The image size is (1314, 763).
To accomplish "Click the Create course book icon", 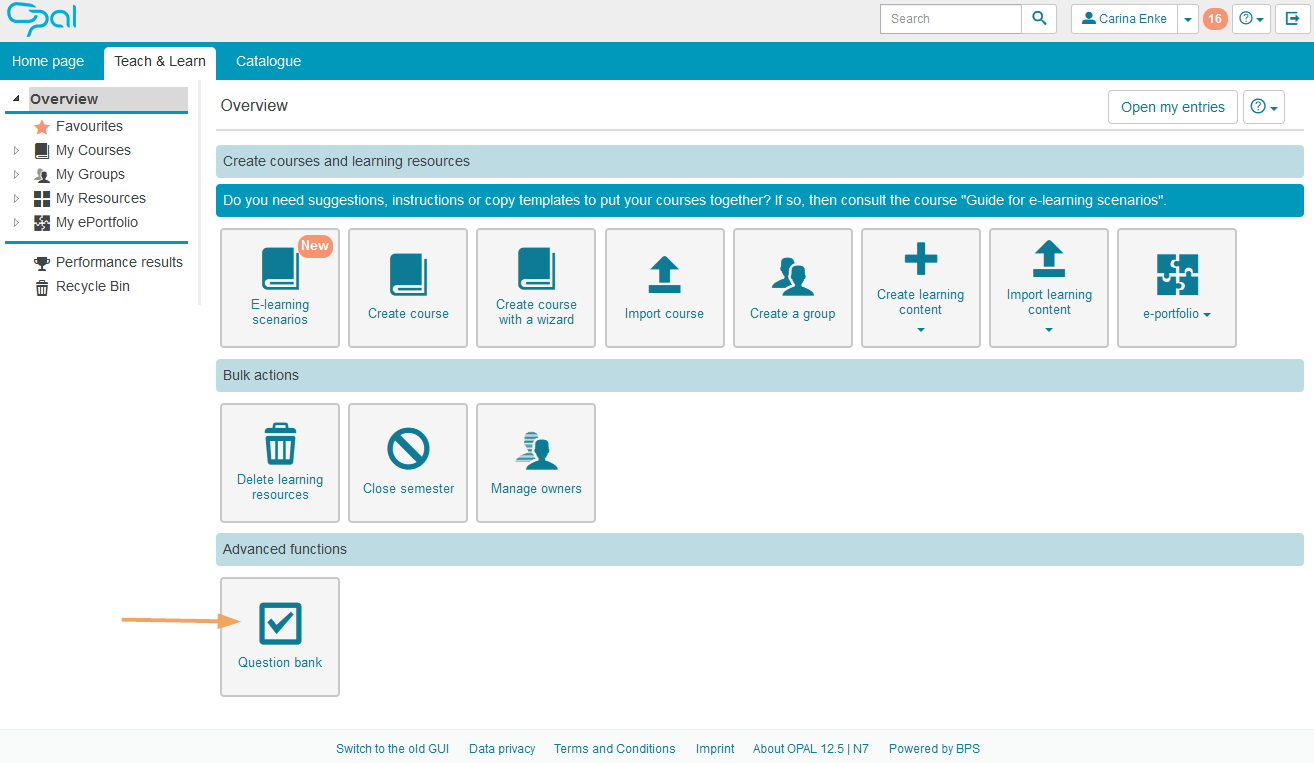I will pyautogui.click(x=408, y=275).
